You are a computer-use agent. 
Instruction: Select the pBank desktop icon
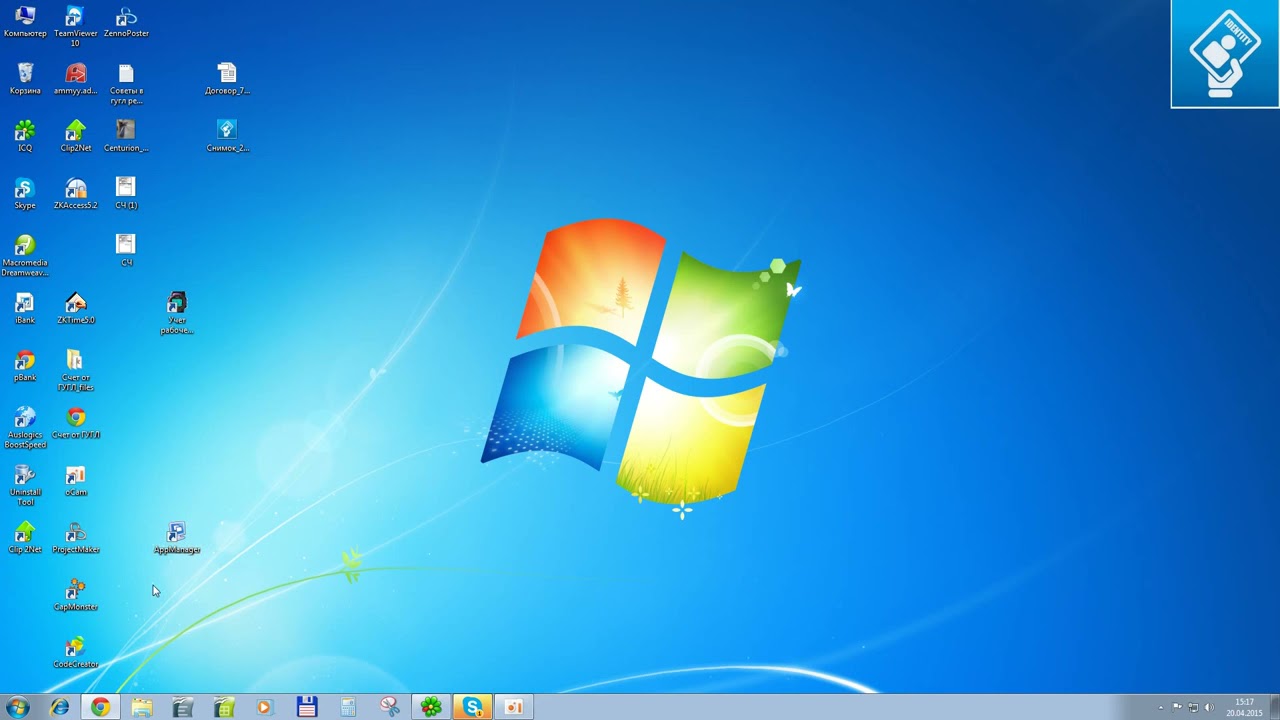[25, 366]
